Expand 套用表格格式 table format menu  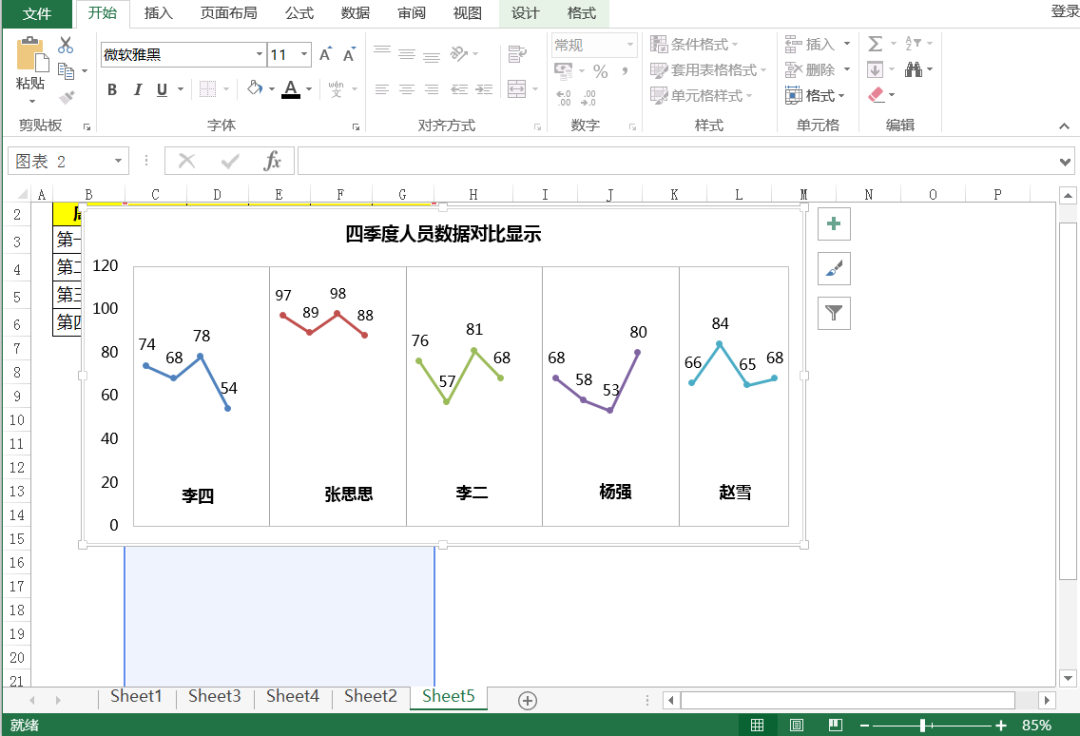(707, 70)
